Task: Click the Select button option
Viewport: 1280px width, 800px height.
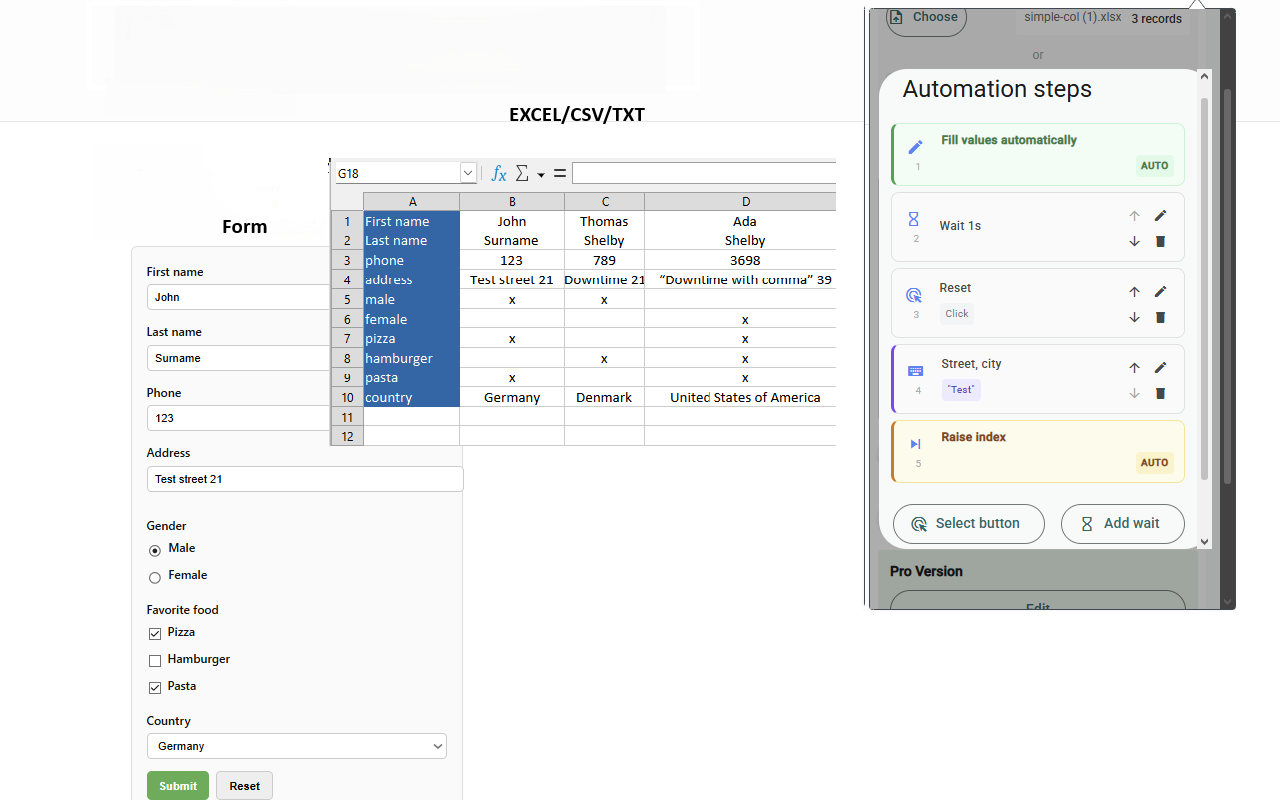Action: [x=968, y=523]
